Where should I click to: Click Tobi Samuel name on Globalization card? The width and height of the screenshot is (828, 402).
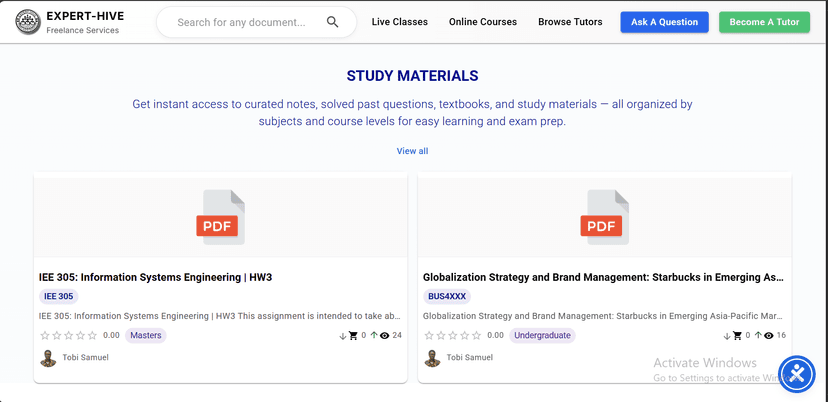(470, 358)
